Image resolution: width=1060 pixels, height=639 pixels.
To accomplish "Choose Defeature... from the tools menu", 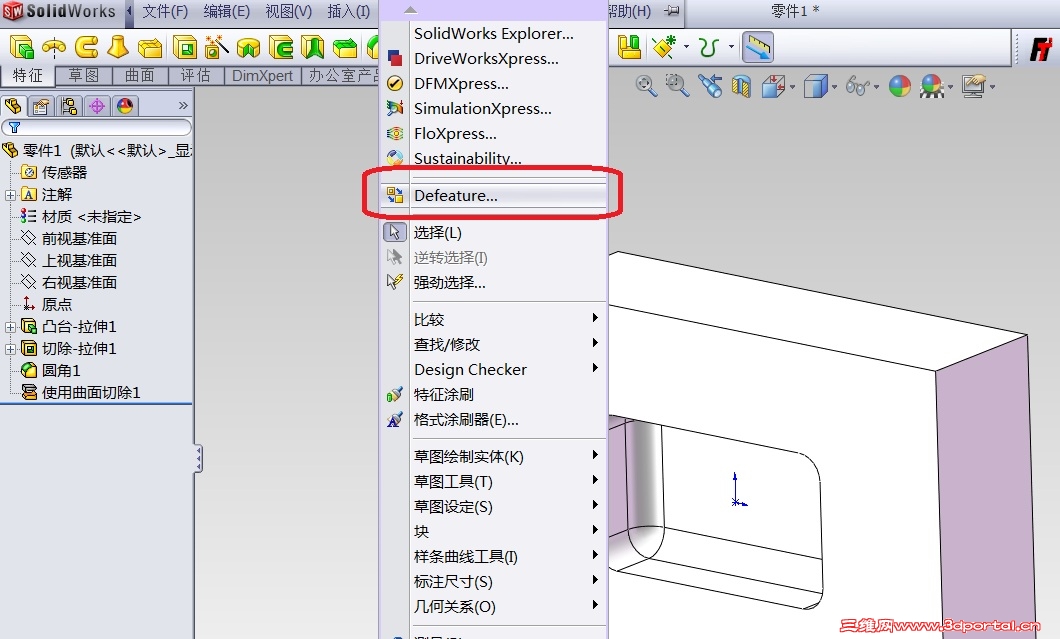I will (493, 195).
